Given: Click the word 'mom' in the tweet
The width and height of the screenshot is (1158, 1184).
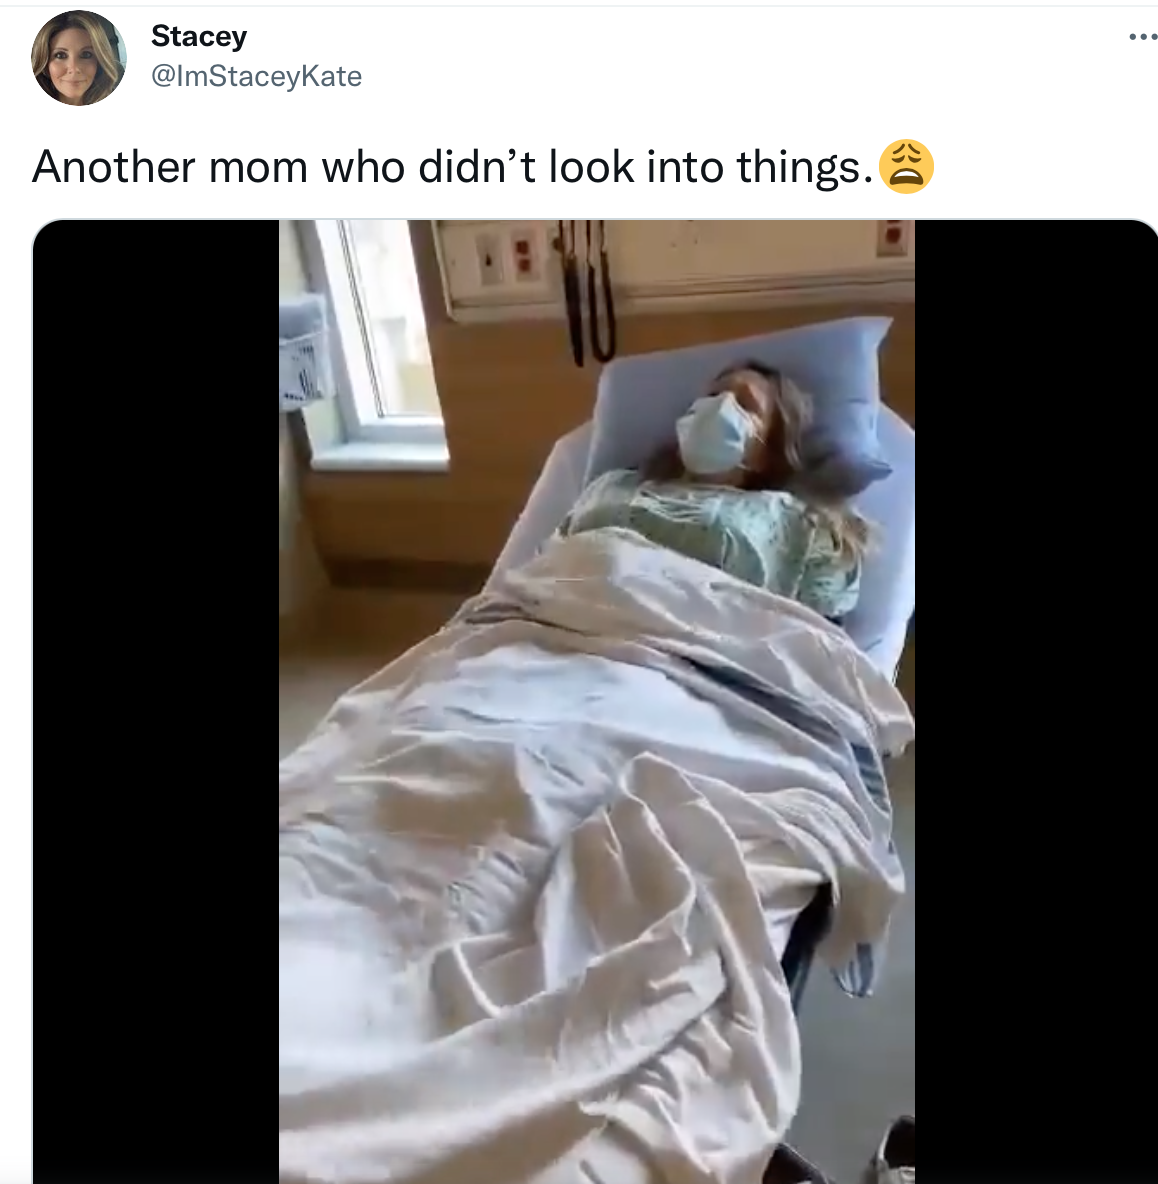Looking at the screenshot, I should [x=258, y=167].
